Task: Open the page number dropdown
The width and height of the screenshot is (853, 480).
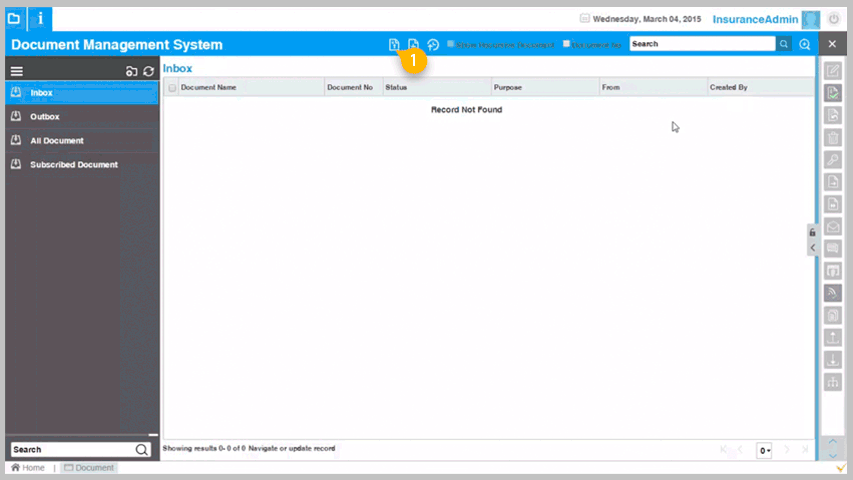Action: (x=764, y=451)
